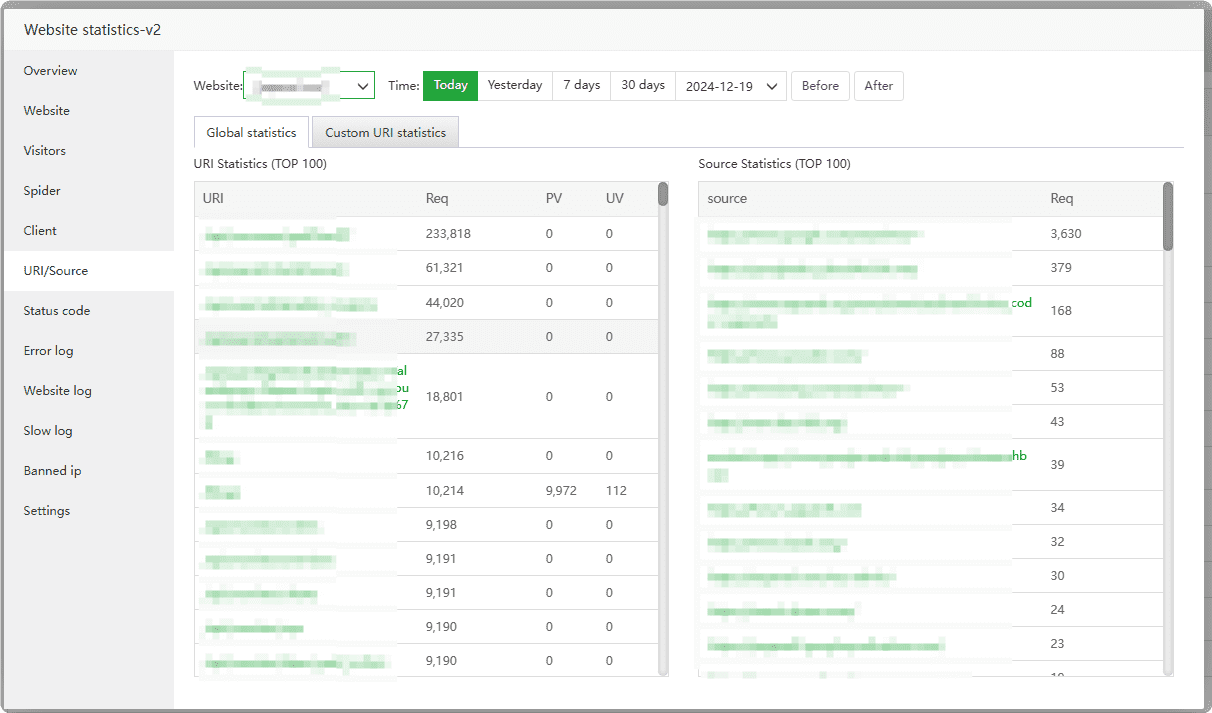1212x713 pixels.
Task: Open the Slow log section
Action: click(x=48, y=431)
